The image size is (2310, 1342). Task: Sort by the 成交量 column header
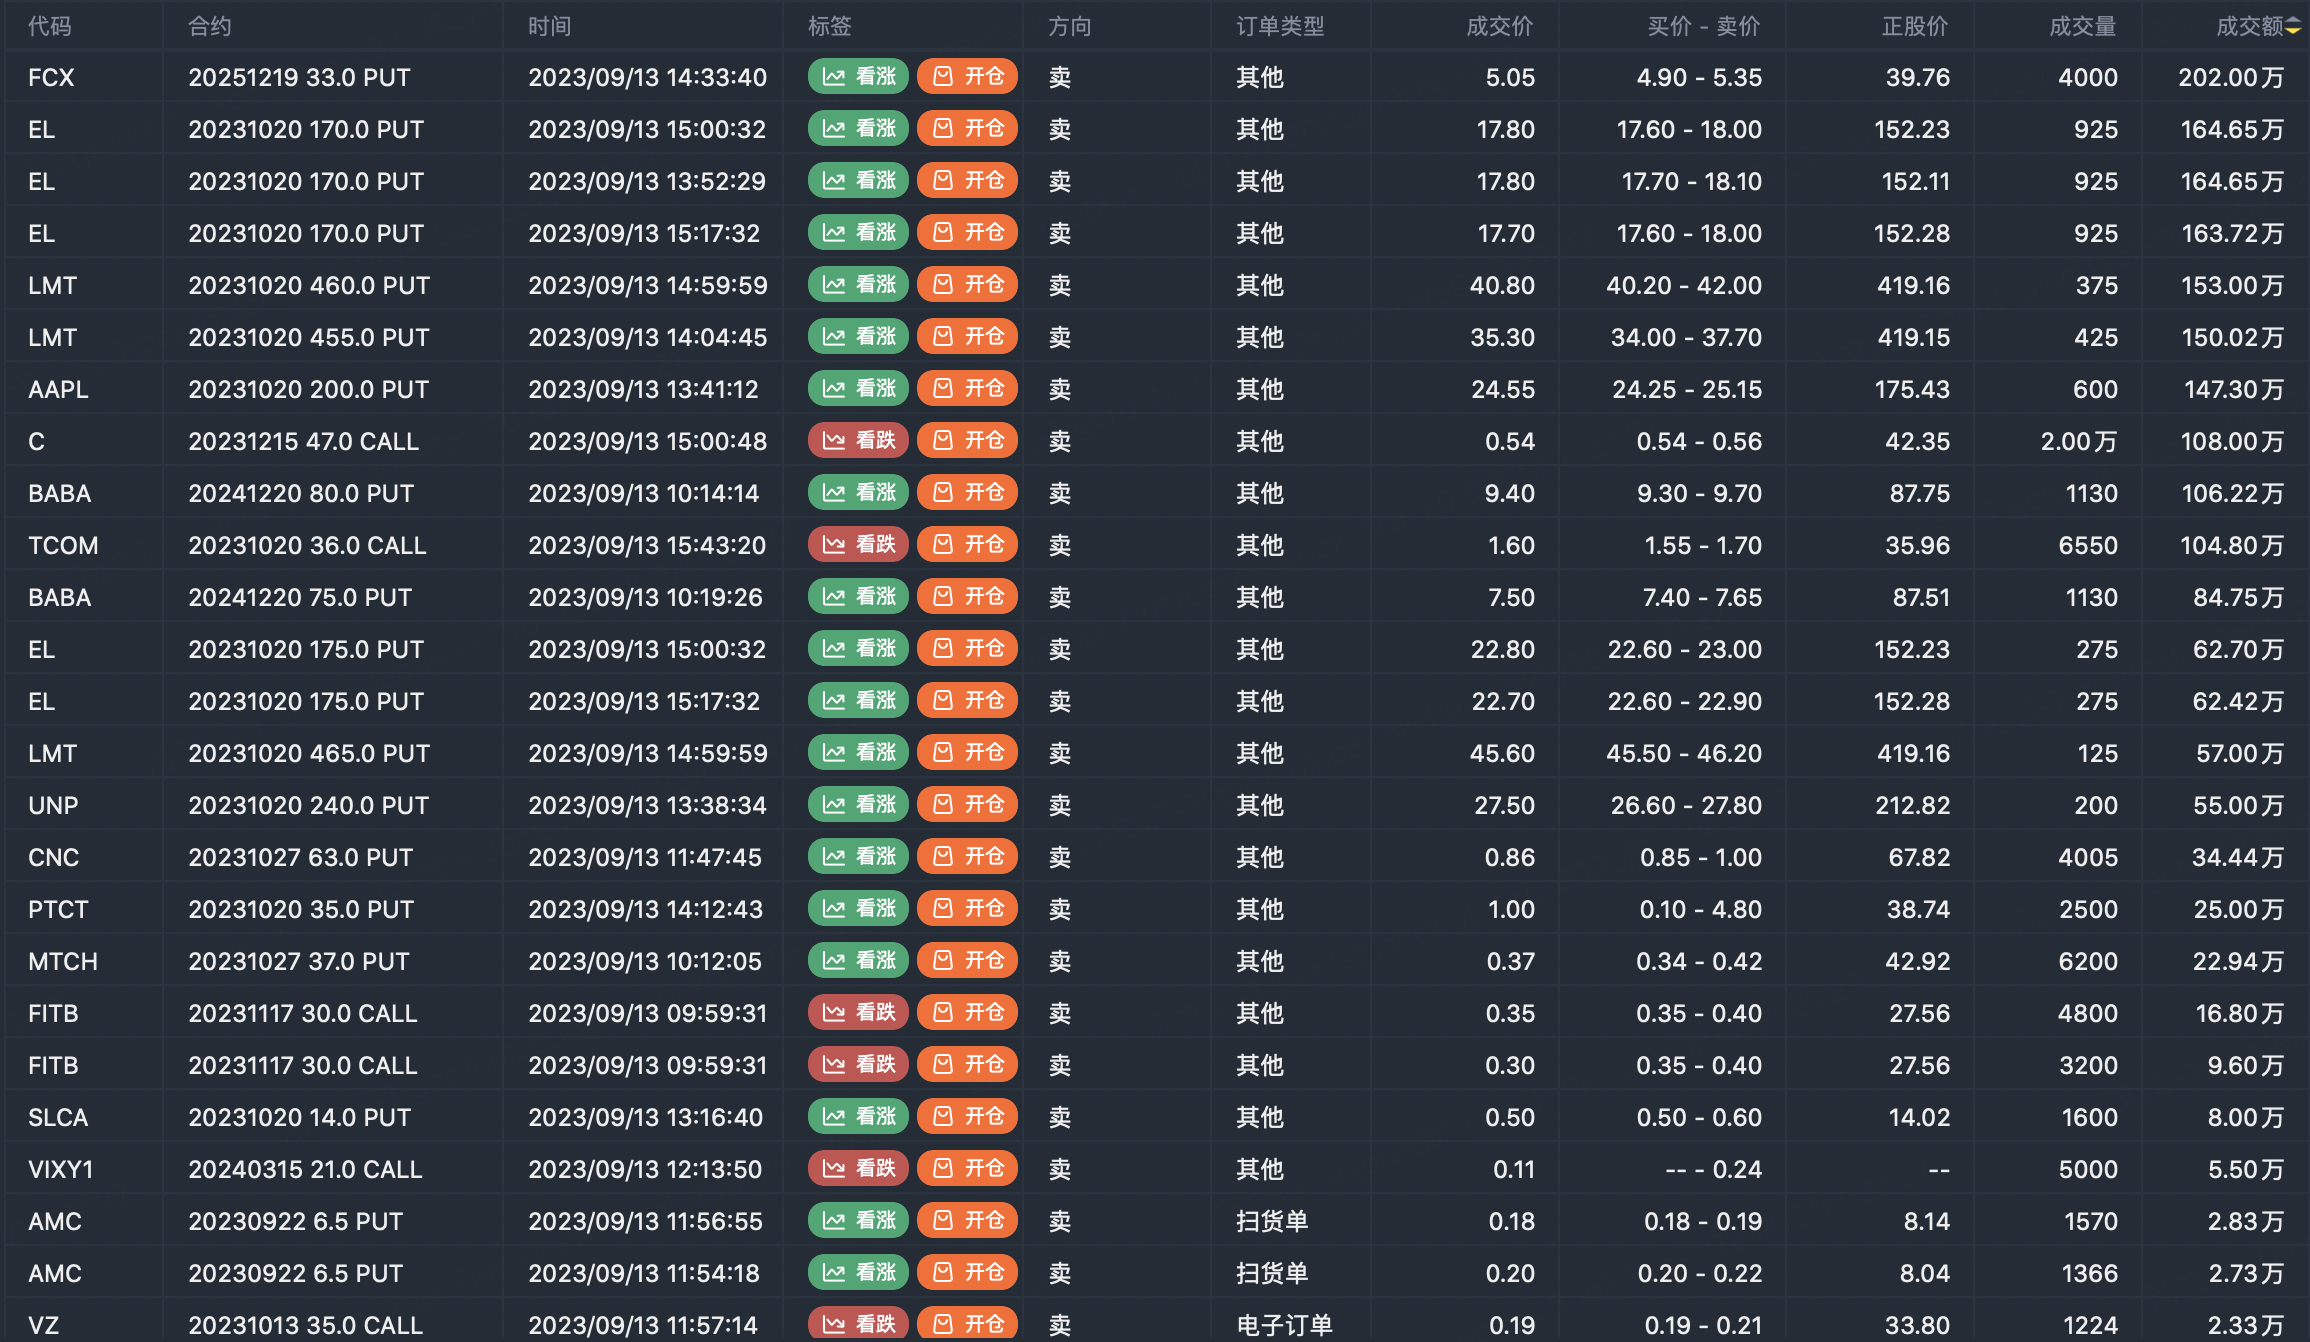coord(2082,27)
